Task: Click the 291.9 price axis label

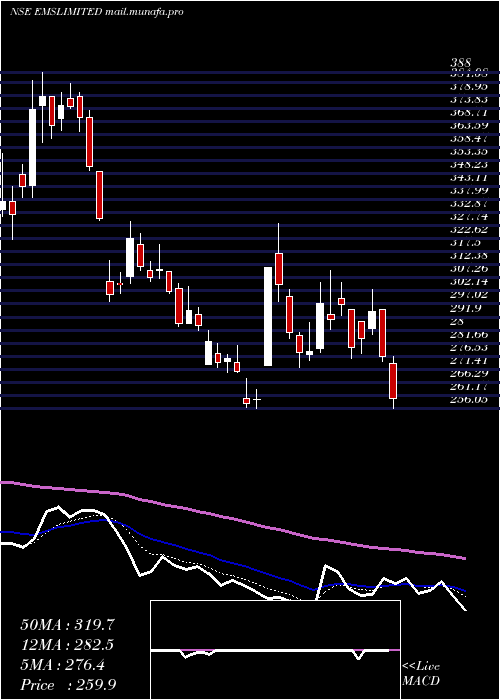Action: click(465, 308)
